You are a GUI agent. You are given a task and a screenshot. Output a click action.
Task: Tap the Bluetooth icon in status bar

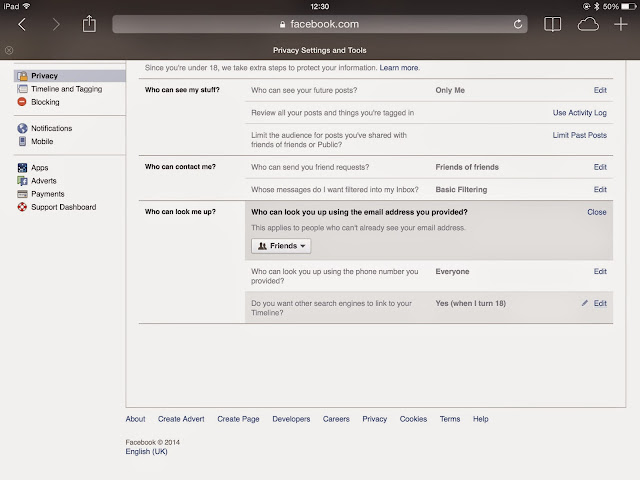tap(596, 6)
